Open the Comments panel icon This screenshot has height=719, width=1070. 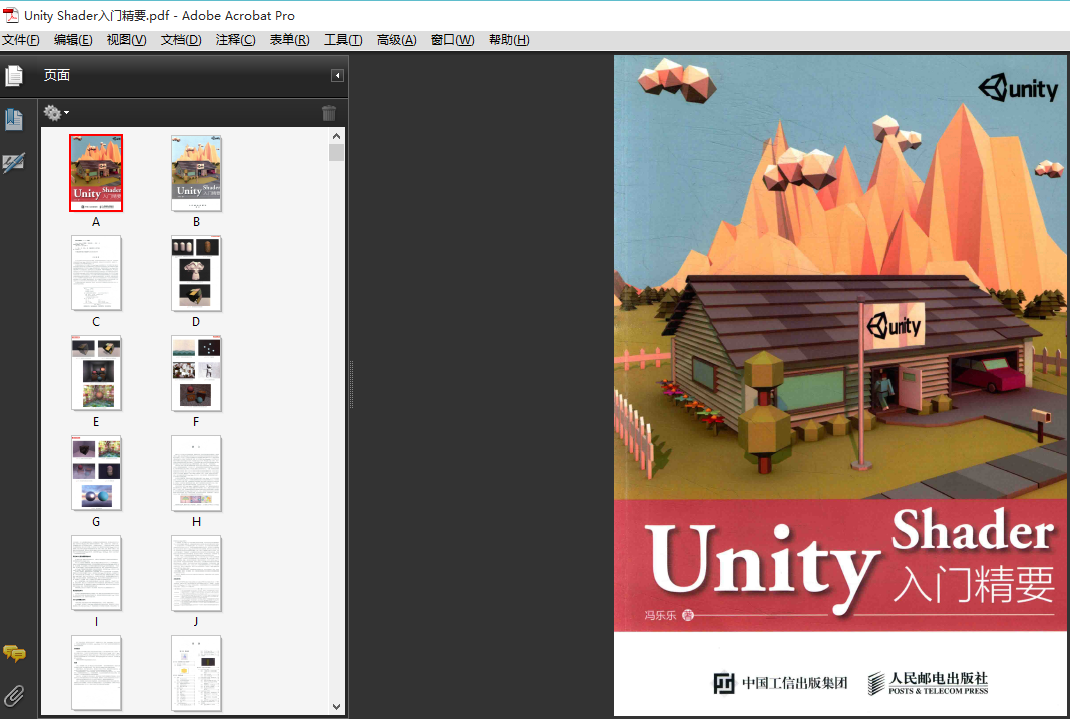[14, 654]
